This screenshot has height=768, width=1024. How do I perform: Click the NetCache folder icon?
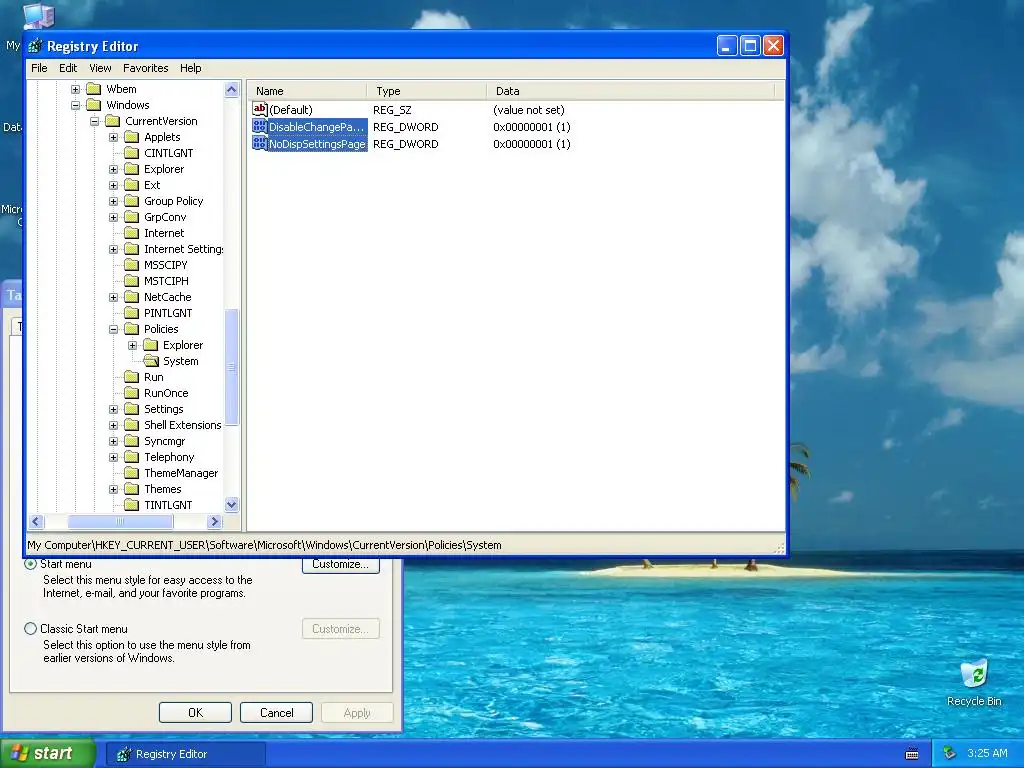click(x=132, y=297)
